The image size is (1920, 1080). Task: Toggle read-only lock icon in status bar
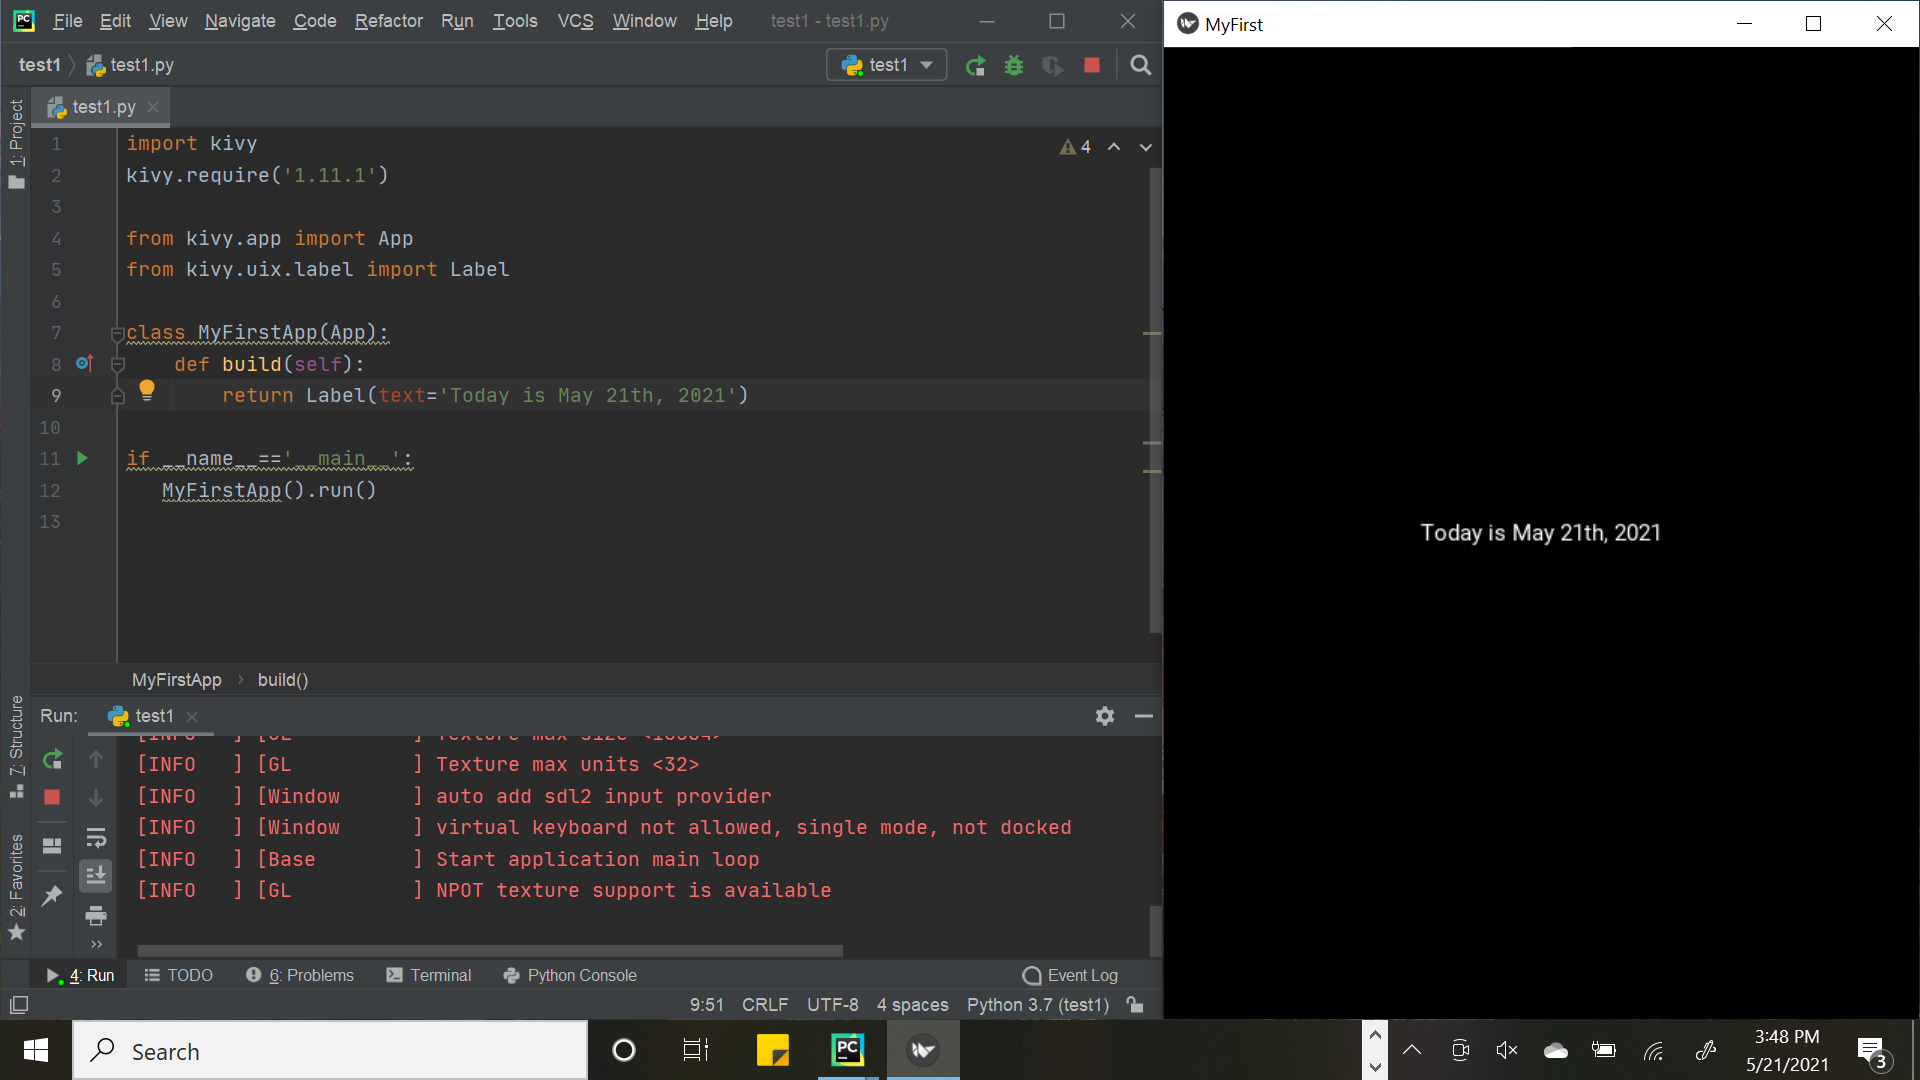1135,1004
